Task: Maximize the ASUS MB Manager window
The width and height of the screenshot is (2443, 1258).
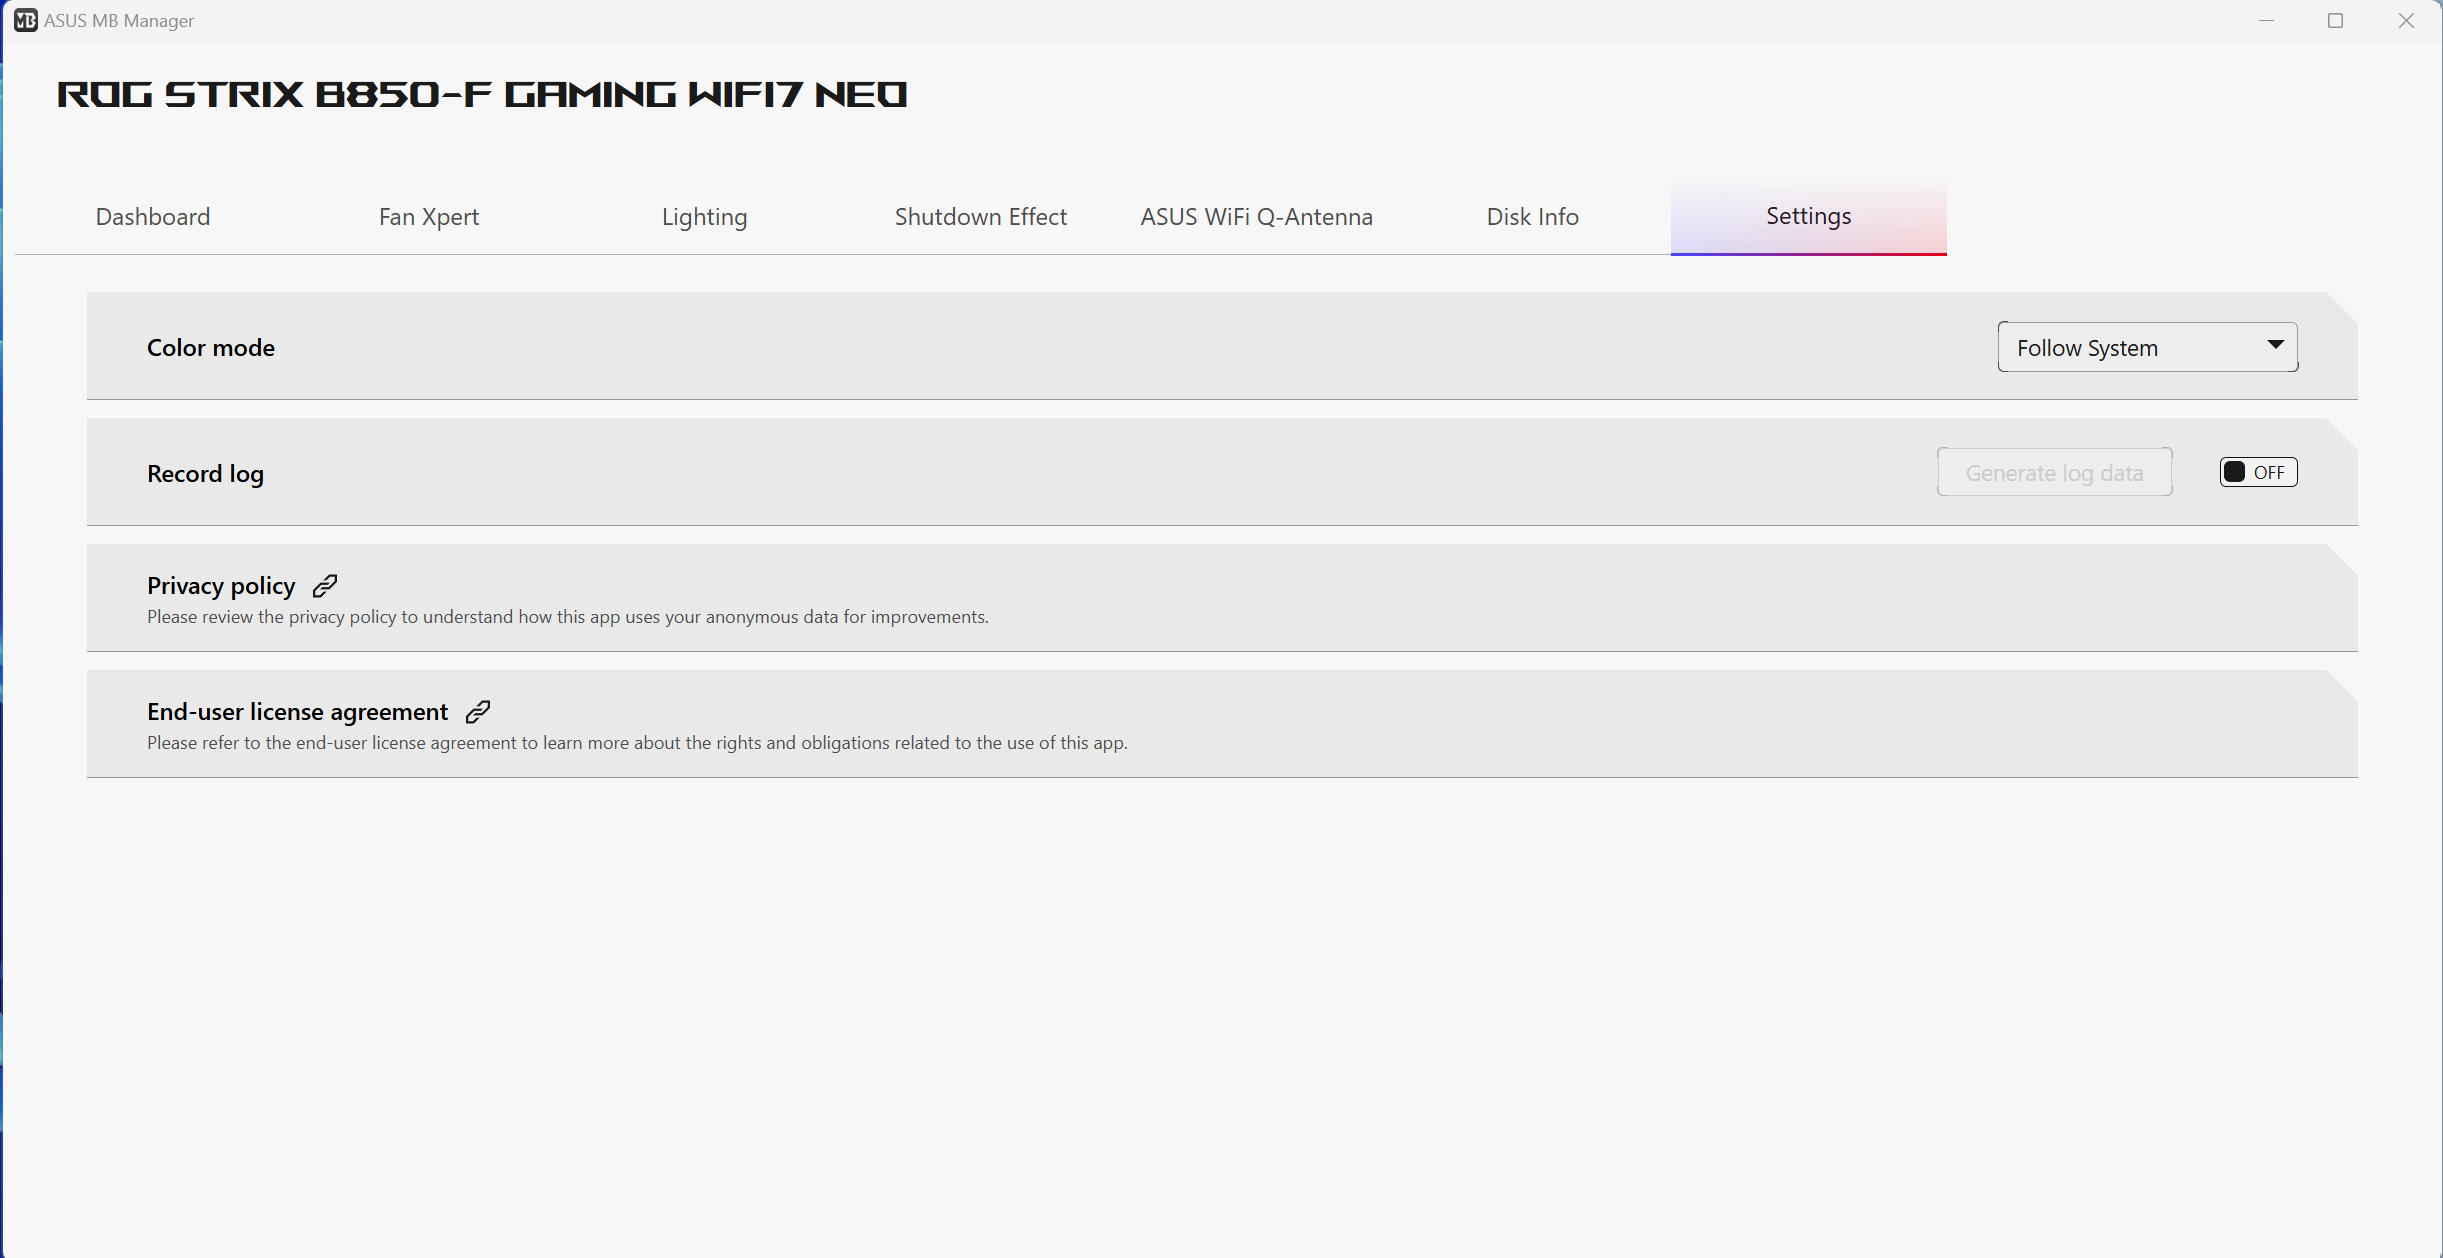Action: click(2335, 20)
